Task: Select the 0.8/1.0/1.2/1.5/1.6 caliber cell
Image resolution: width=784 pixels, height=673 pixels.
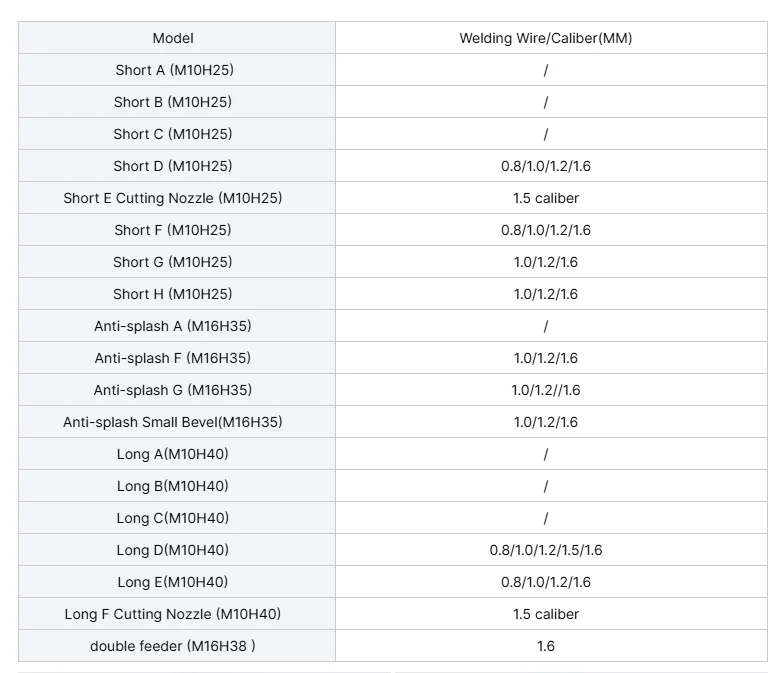Action: pyautogui.click(x=551, y=550)
